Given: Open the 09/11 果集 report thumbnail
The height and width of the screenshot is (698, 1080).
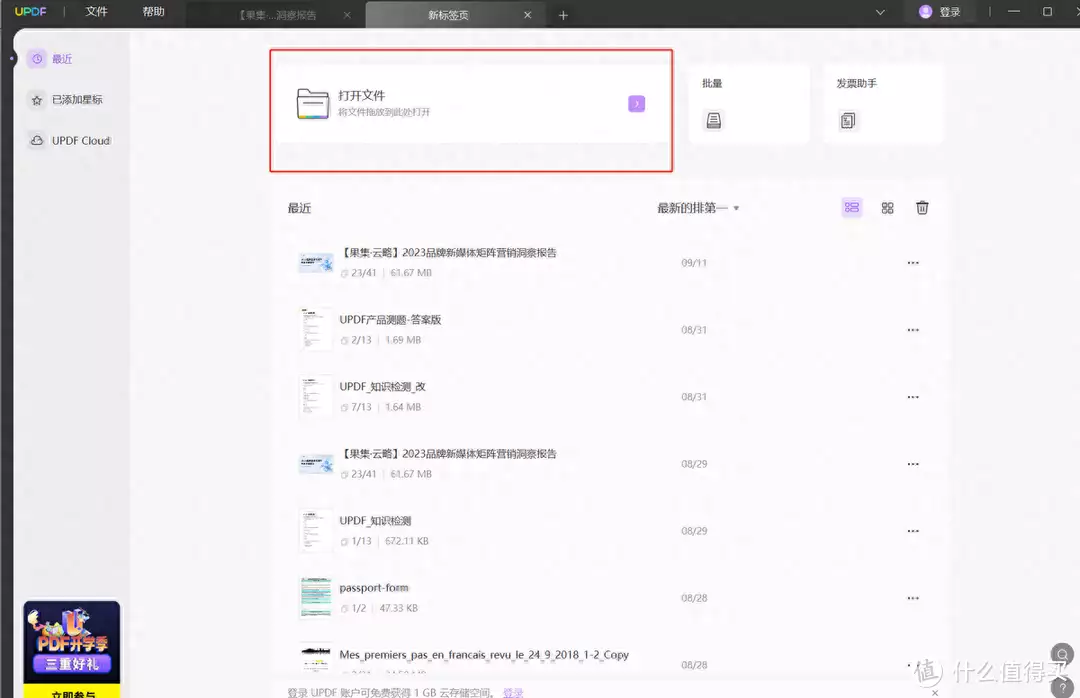Looking at the screenshot, I should (315, 263).
